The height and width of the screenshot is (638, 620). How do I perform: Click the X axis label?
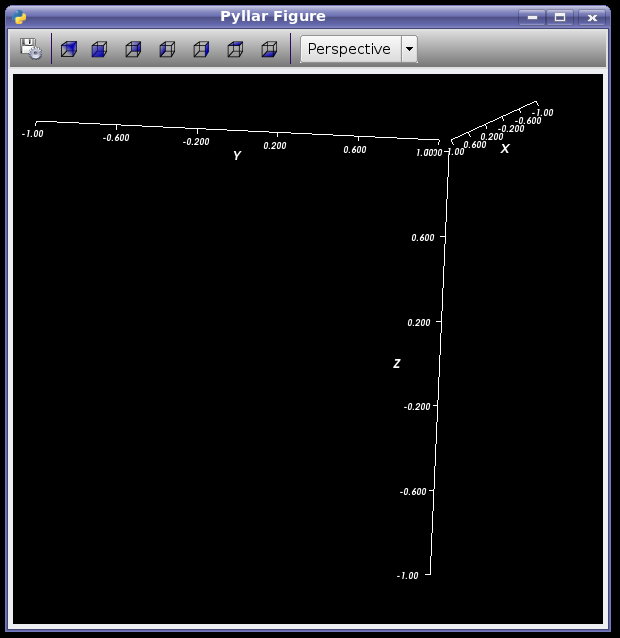505,149
